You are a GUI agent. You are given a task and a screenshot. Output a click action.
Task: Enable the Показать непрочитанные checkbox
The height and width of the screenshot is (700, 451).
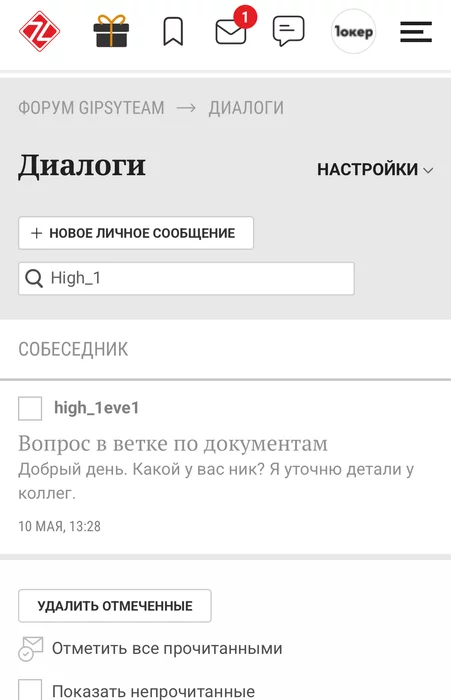30,690
